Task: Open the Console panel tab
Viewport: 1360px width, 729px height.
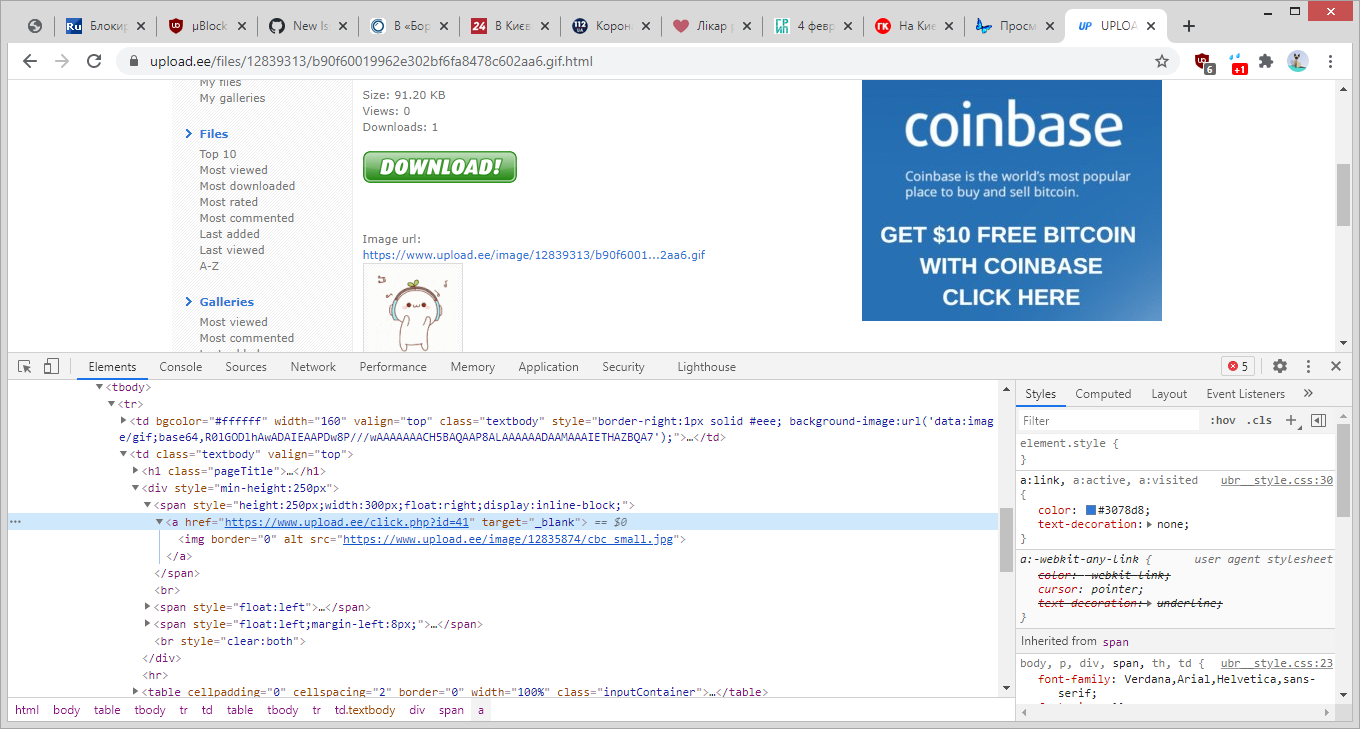Action: 181,367
